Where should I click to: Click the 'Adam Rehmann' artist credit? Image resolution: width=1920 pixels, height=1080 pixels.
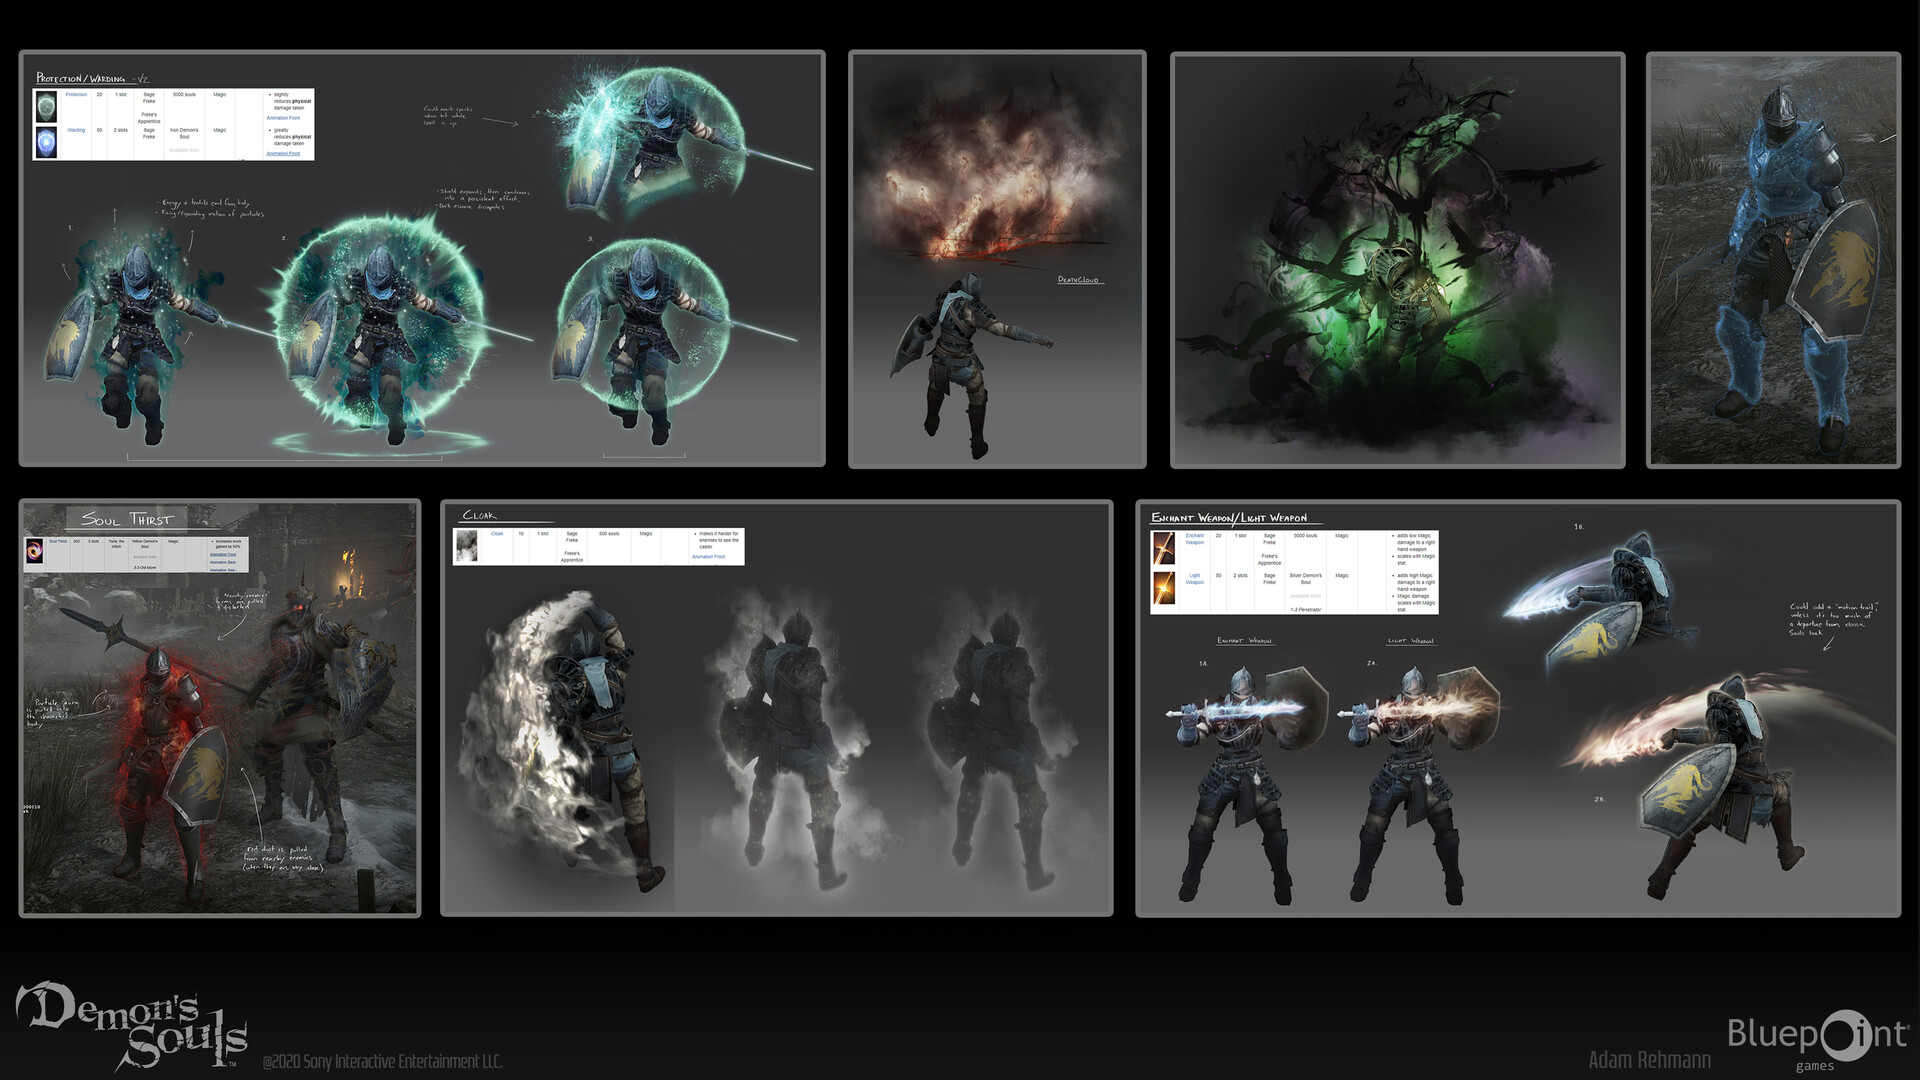[1650, 1060]
